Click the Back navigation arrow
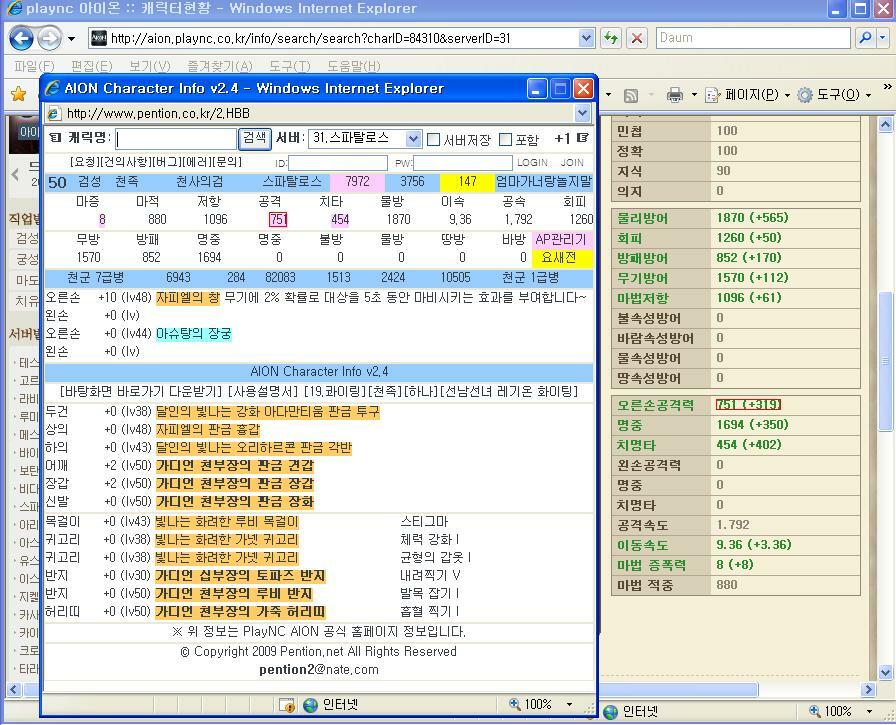Viewport: 896px width, 725px height. [x=22, y=37]
